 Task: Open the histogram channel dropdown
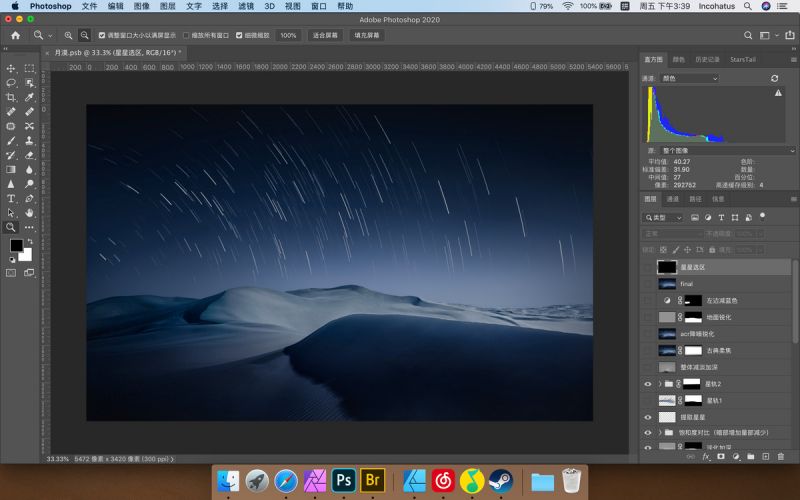click(689, 78)
